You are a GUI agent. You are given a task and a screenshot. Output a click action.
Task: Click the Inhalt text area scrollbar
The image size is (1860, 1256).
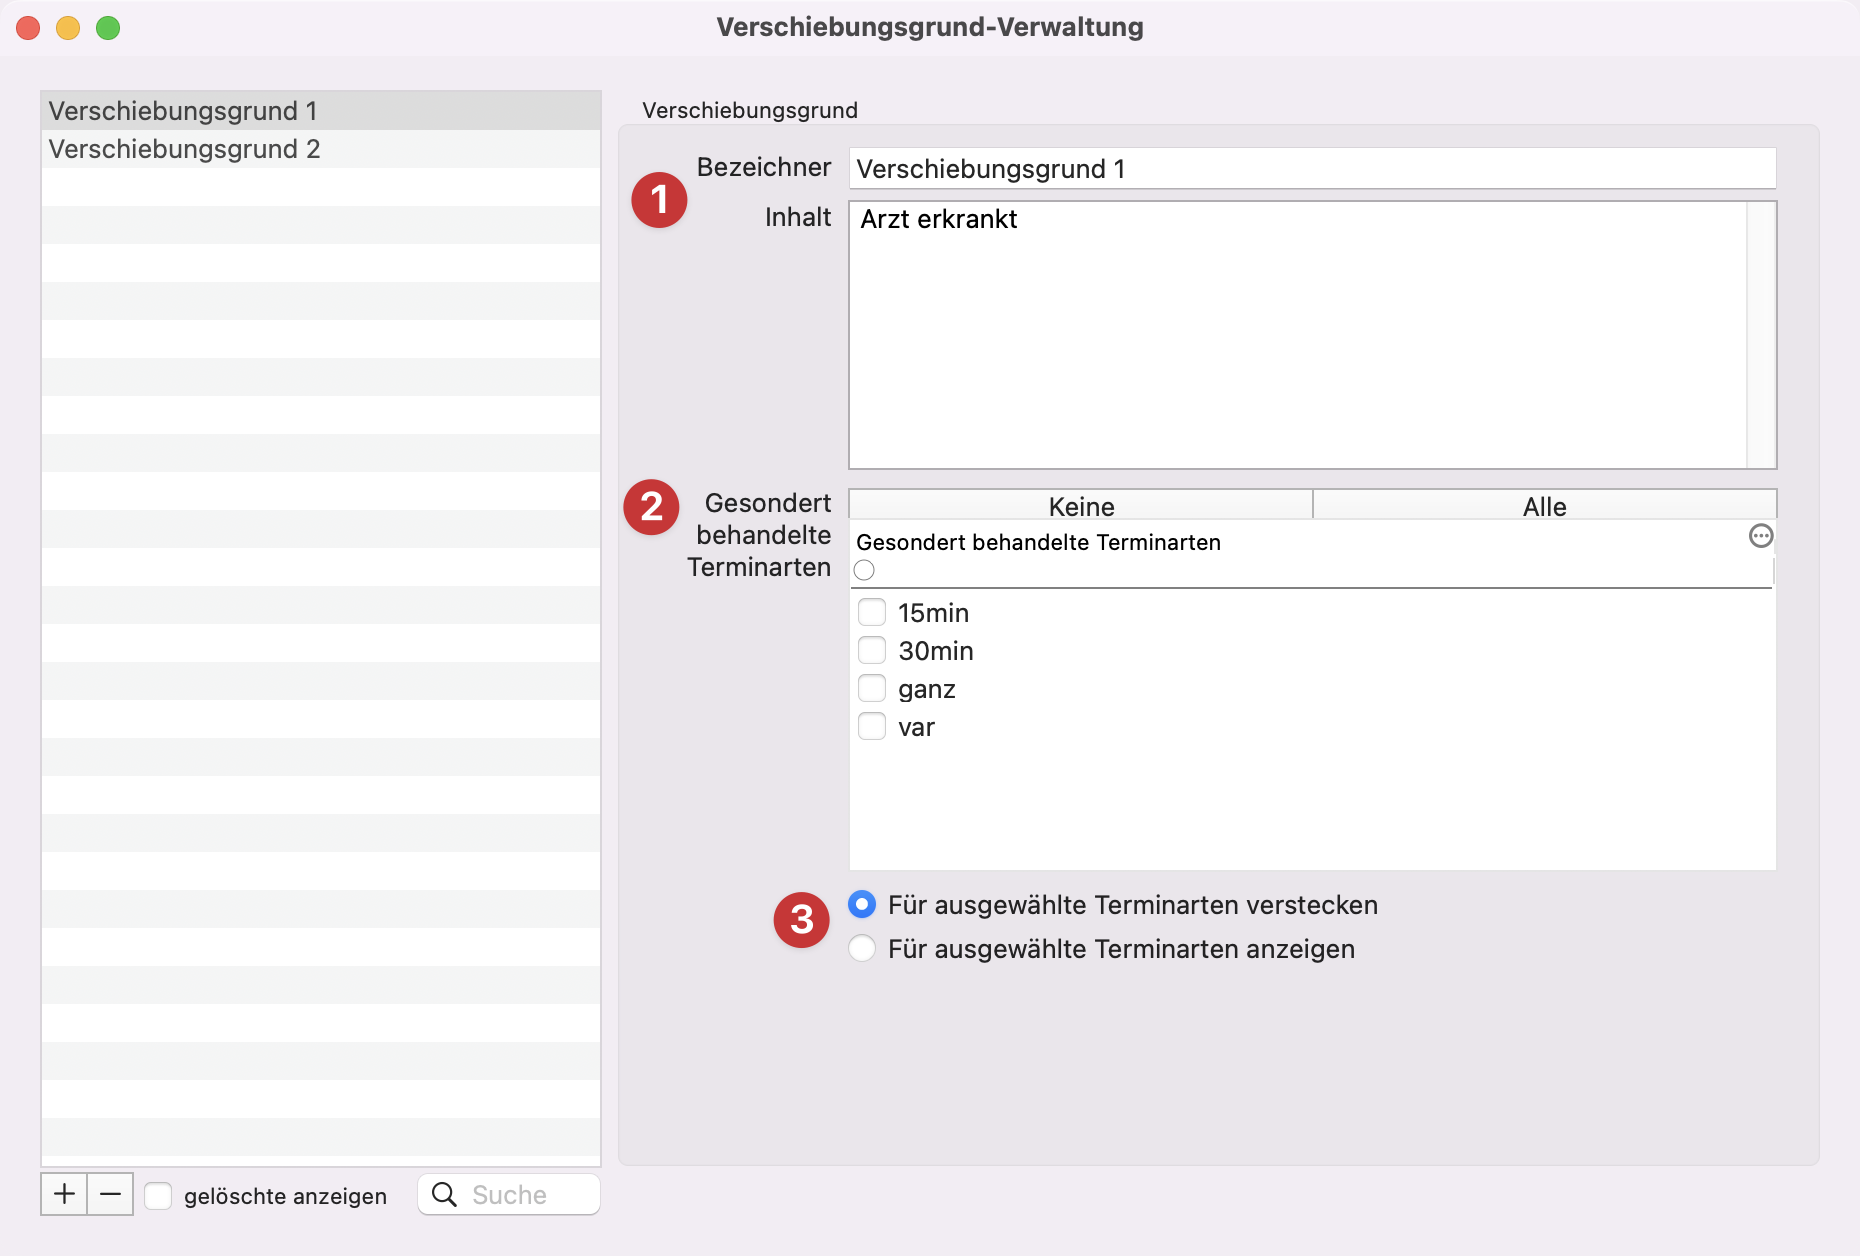1761,335
